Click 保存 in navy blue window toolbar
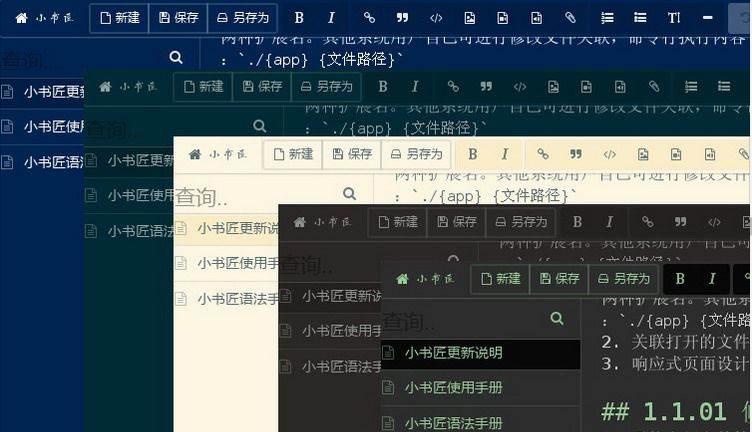Image resolution: width=752 pixels, height=432 pixels. pos(178,18)
